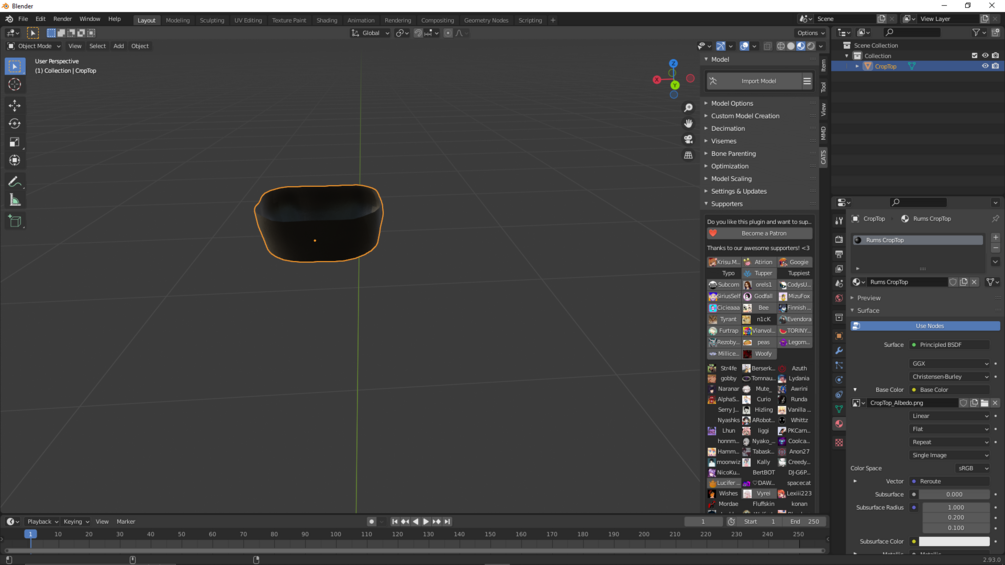Switch orthographic perspective grid icon

688,155
